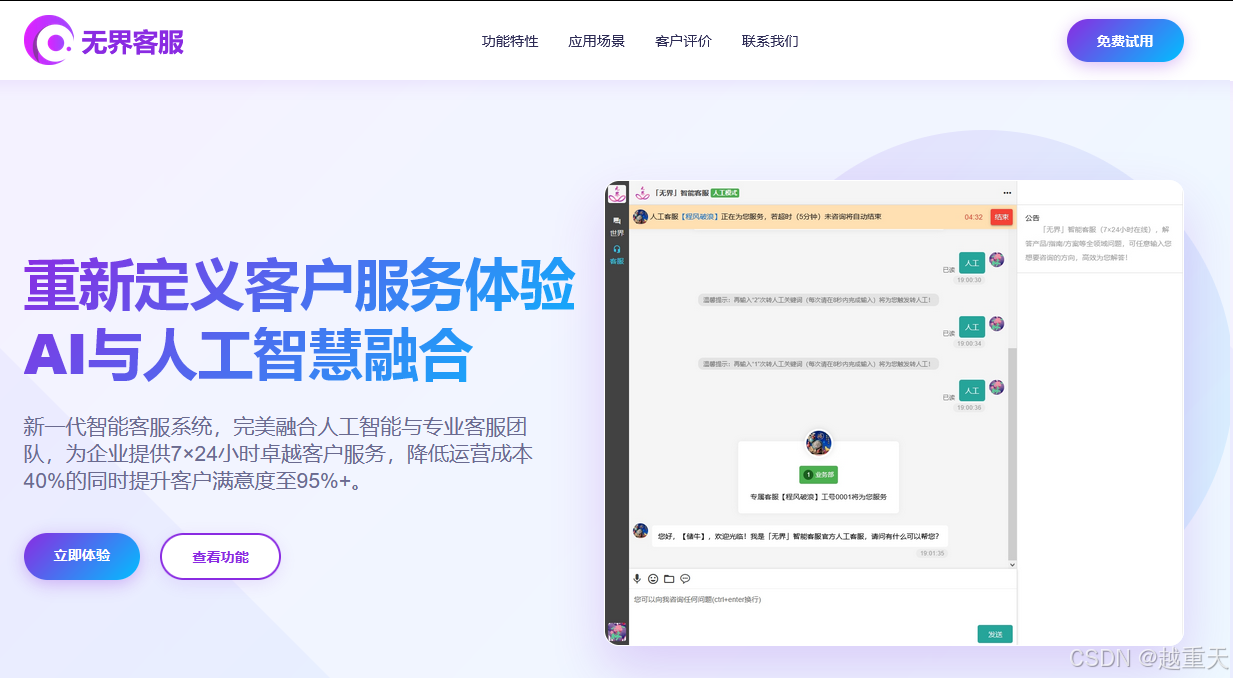Click the lotus logo atop the chat sidebar
This screenshot has width=1233, height=678.
617,193
